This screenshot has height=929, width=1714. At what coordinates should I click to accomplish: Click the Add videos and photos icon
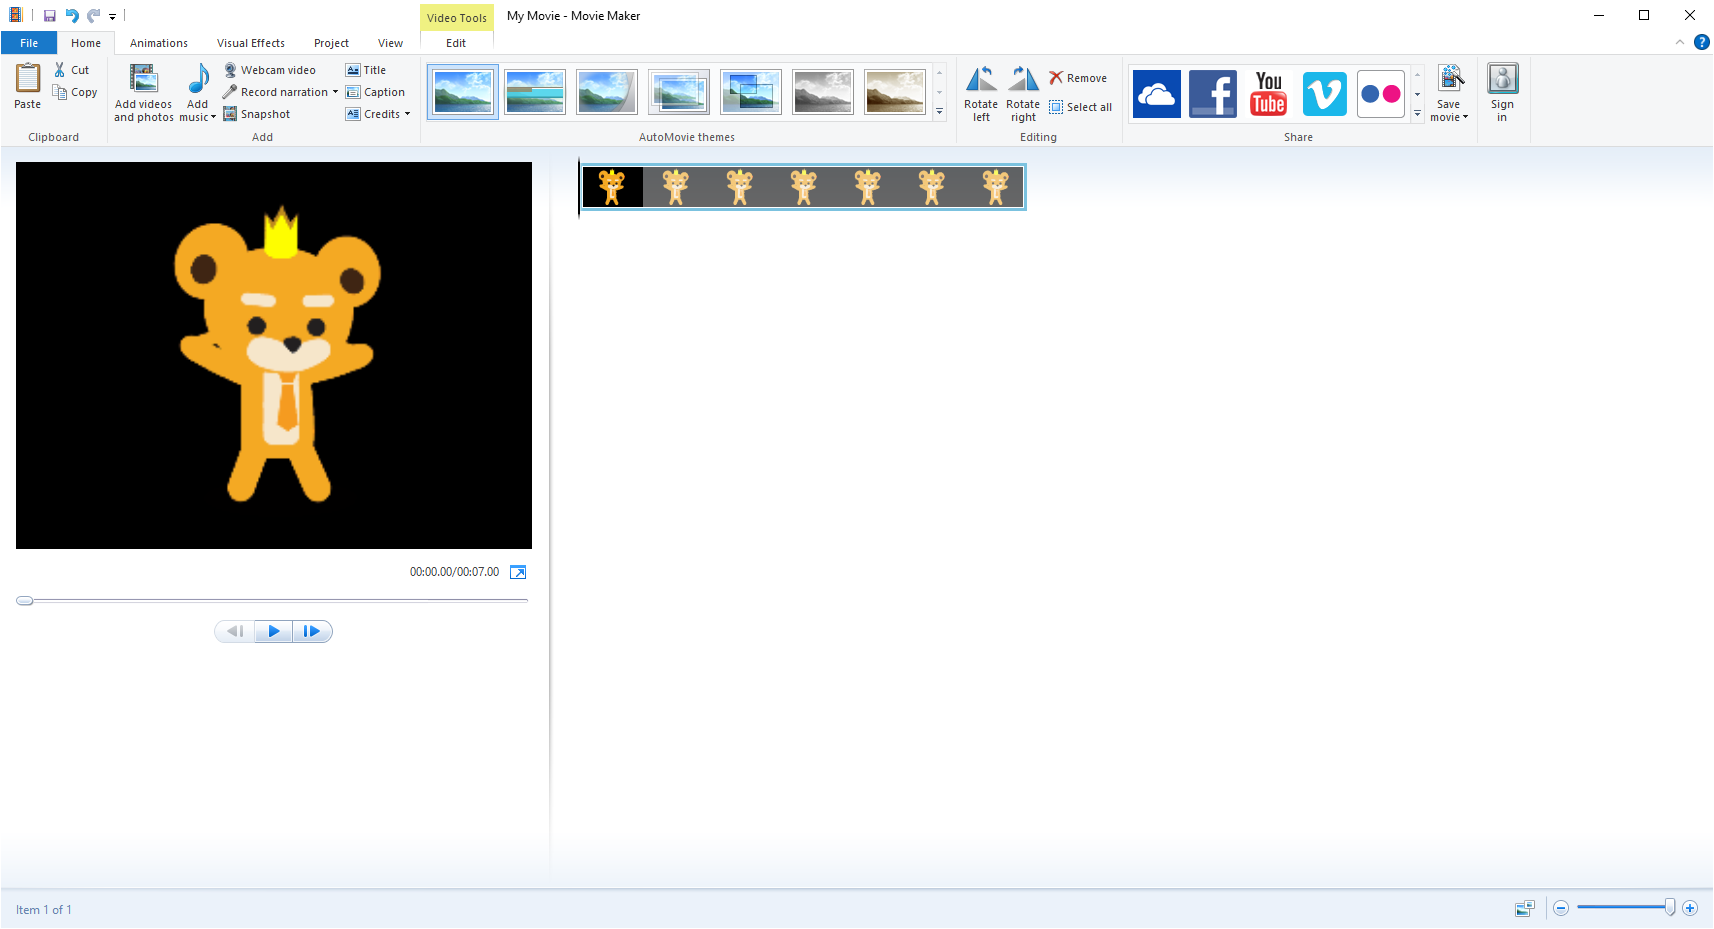pyautogui.click(x=143, y=80)
